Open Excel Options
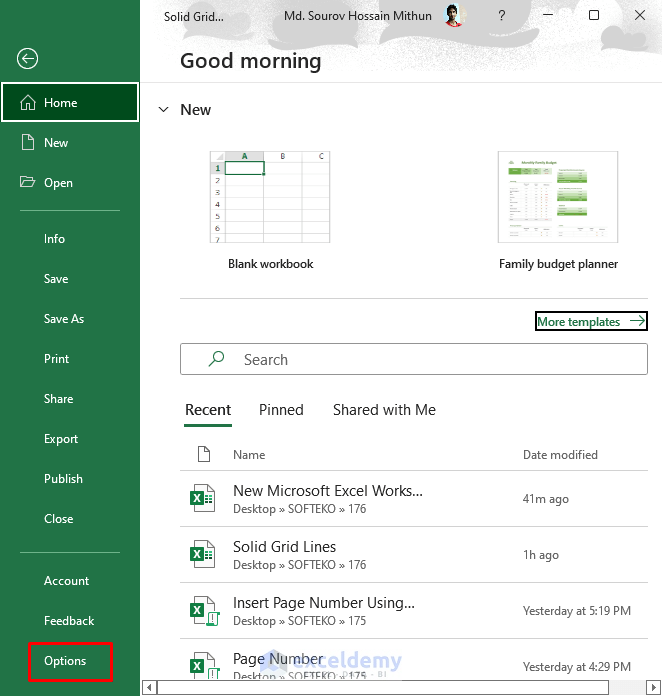 click(x=65, y=661)
